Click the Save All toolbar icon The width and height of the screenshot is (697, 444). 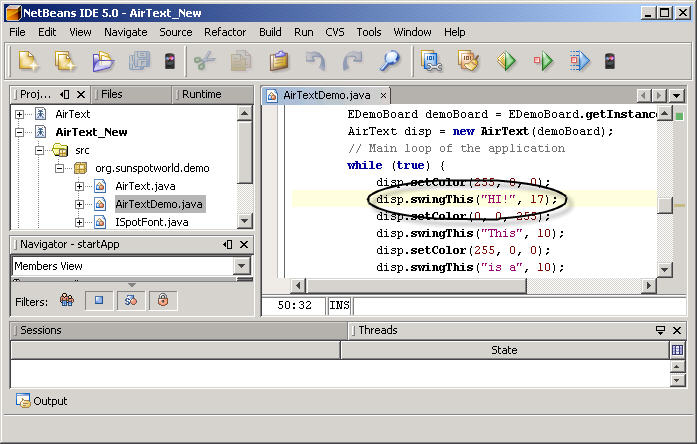139,61
